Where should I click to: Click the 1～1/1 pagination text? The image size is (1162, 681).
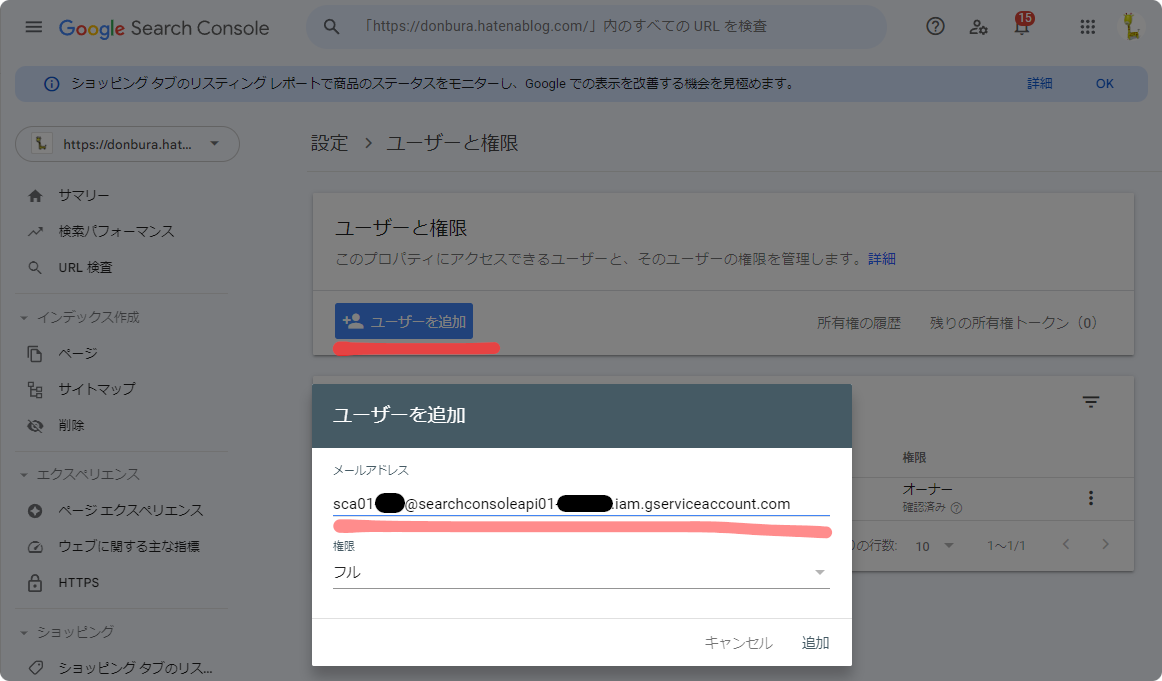click(x=1006, y=545)
